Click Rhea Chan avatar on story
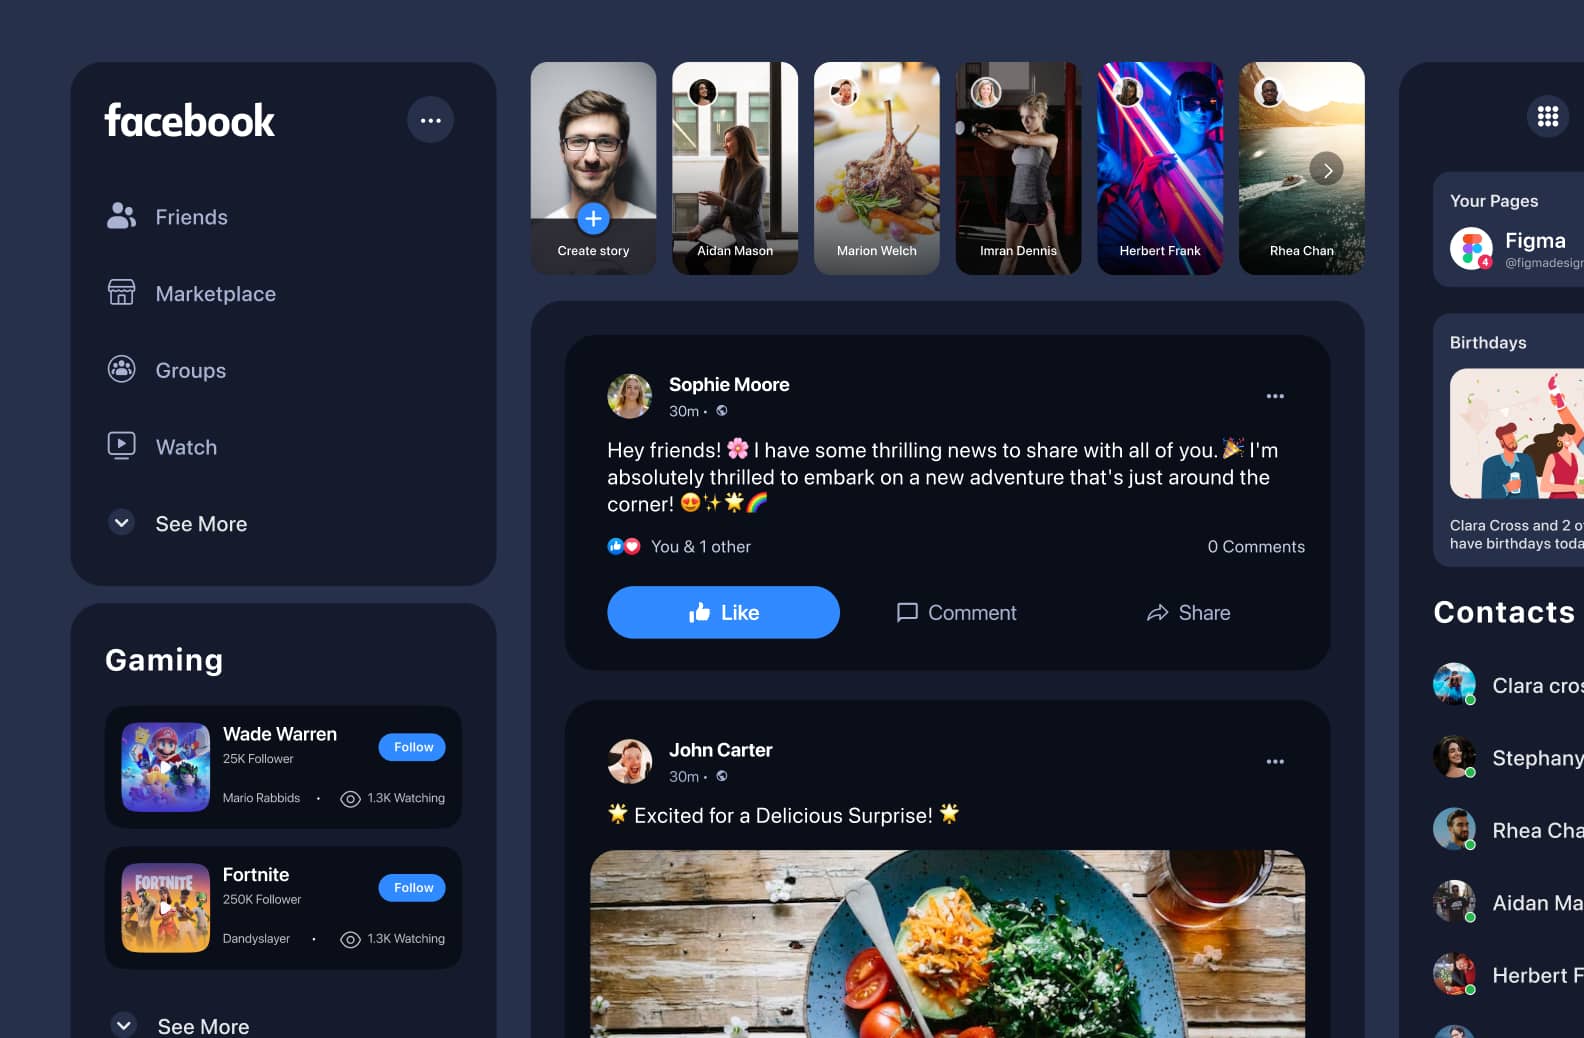 (x=1270, y=92)
